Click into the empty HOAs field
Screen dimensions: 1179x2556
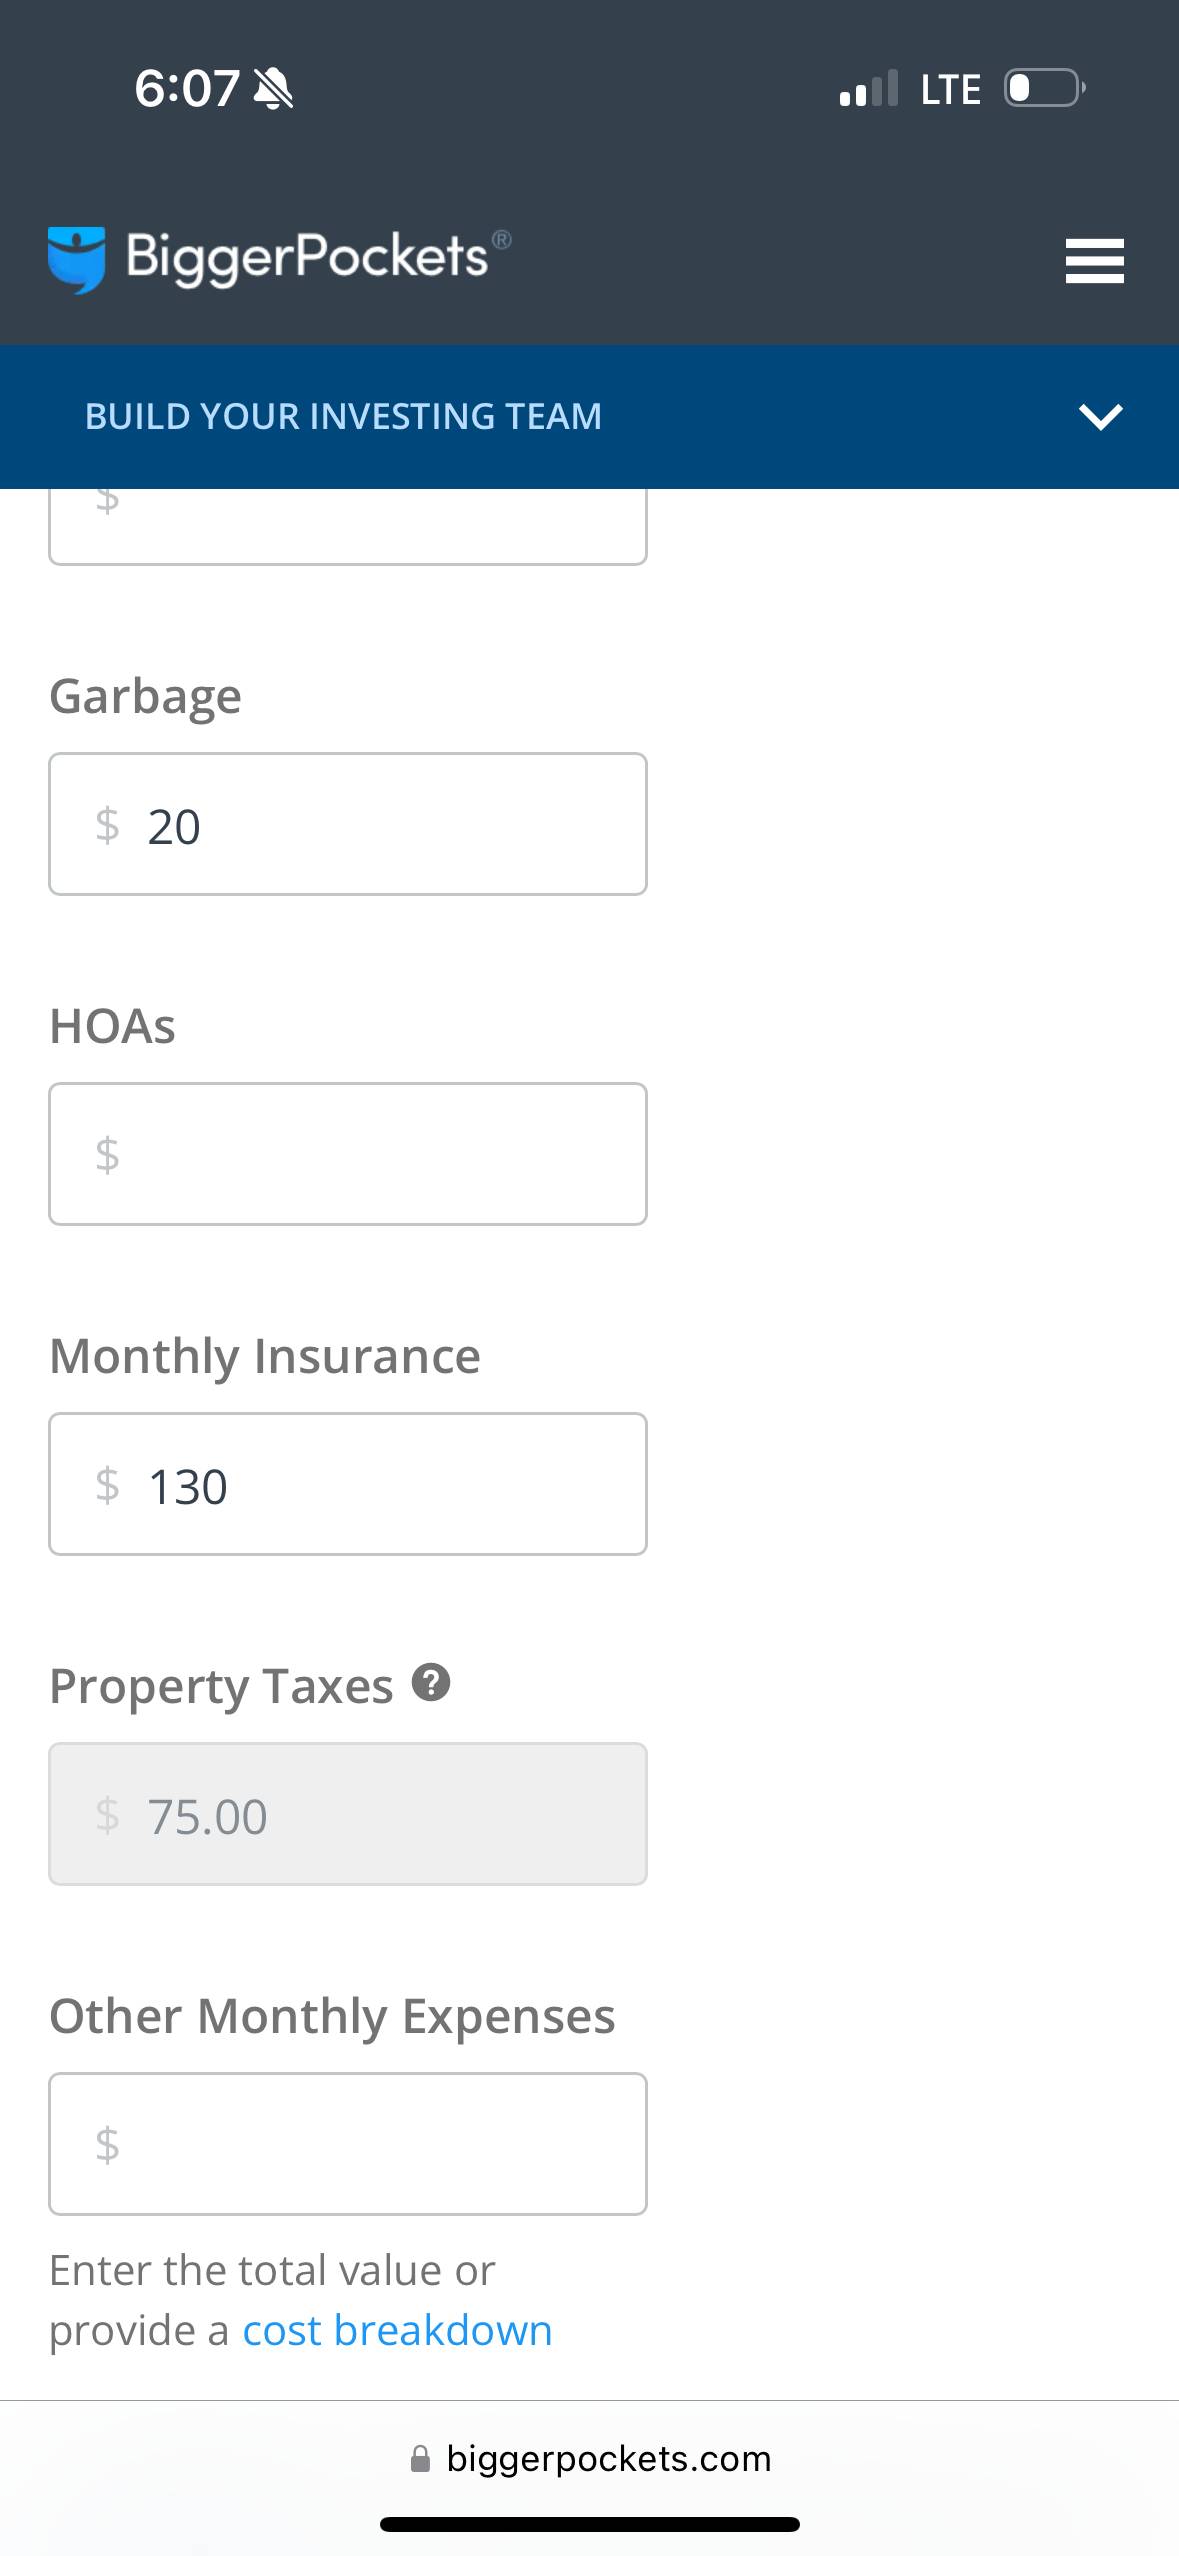tap(348, 1154)
